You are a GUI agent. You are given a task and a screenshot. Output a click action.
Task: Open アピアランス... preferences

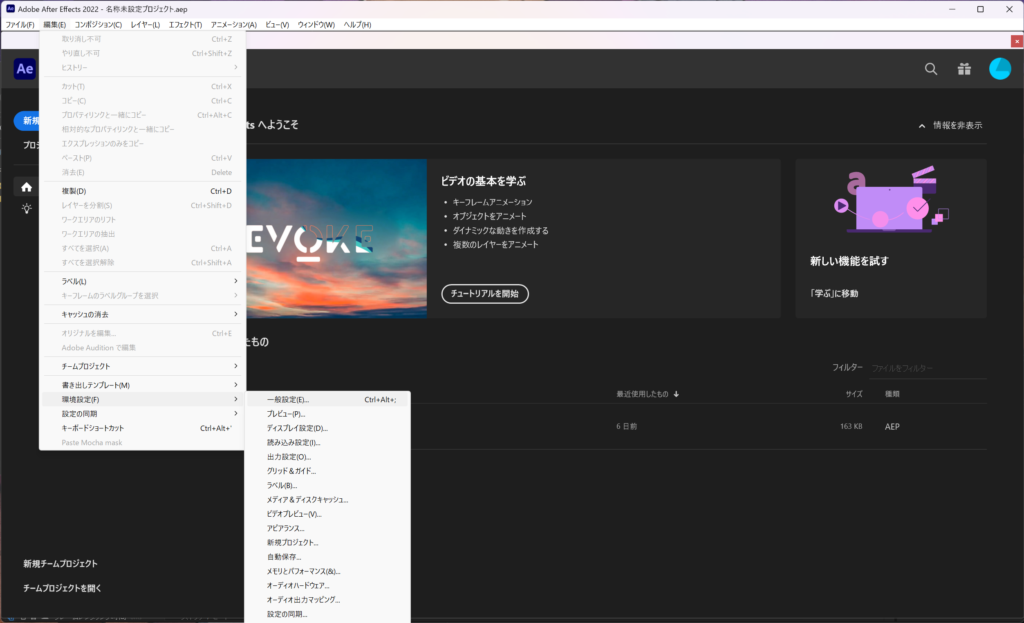(x=328, y=528)
